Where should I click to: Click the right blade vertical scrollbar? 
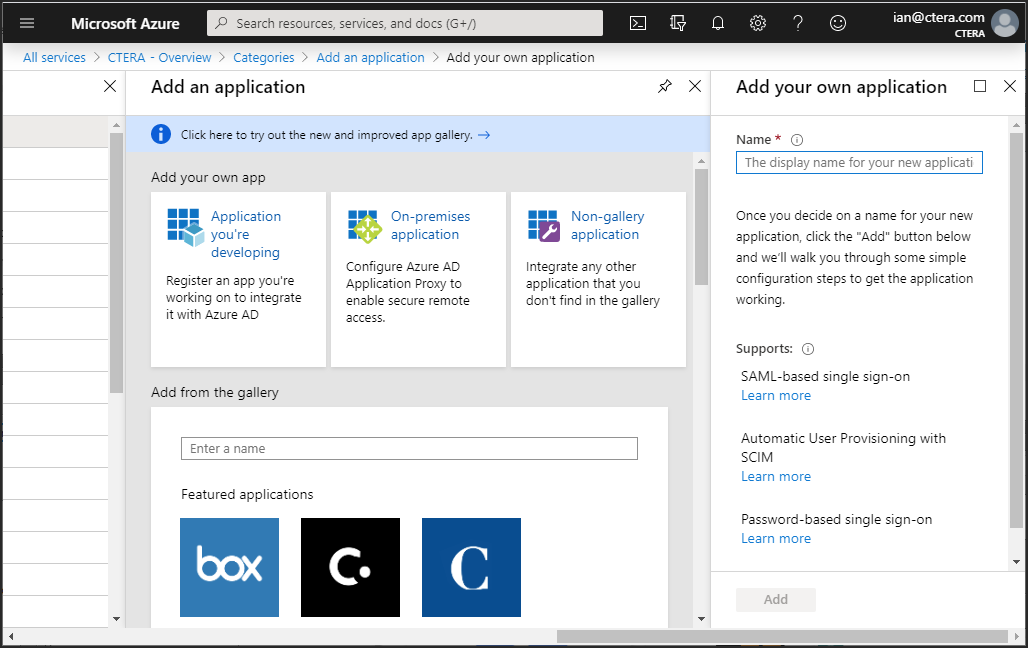[1016, 331]
